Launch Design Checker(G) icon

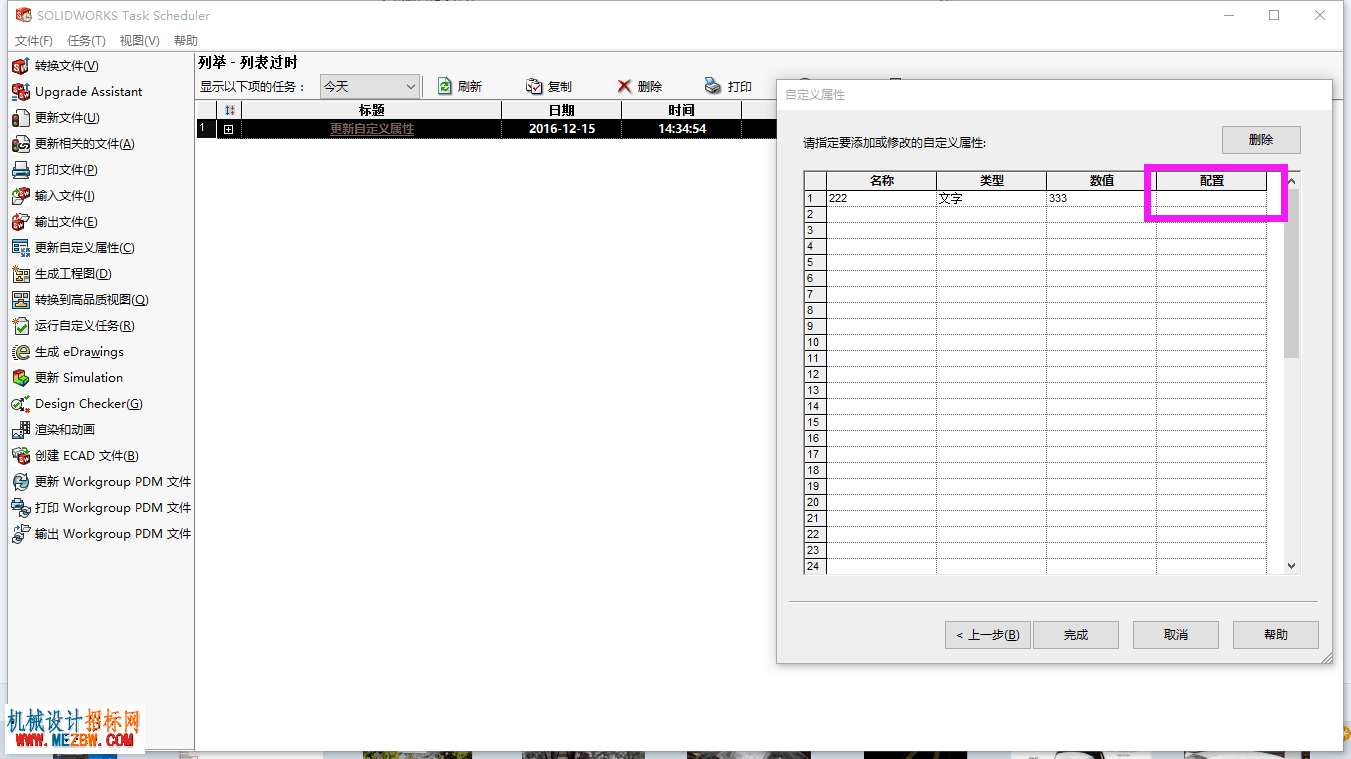point(20,404)
